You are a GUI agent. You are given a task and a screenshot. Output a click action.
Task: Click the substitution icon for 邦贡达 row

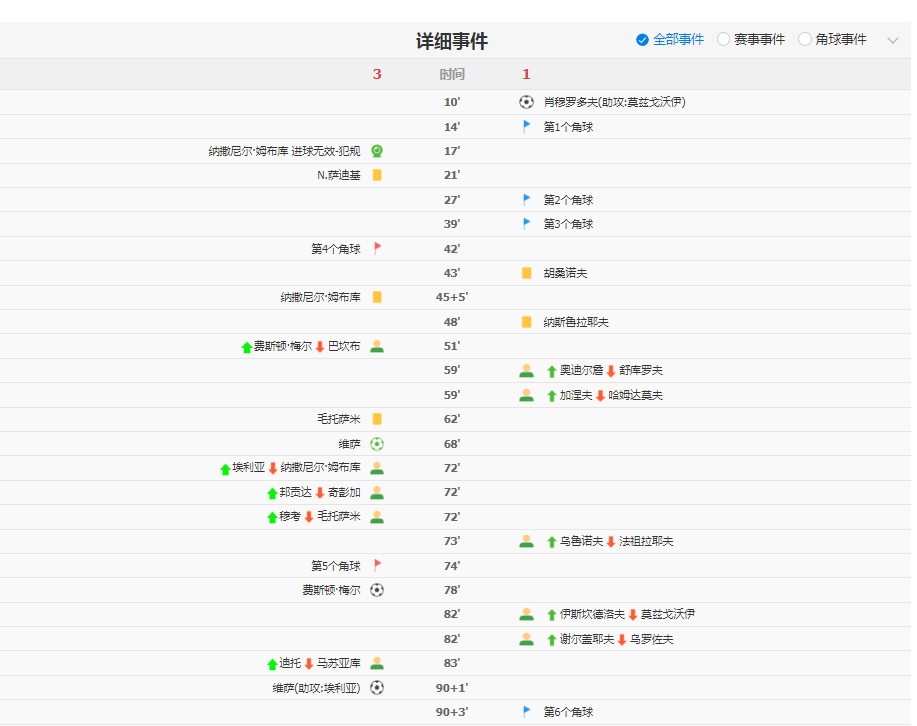377,493
